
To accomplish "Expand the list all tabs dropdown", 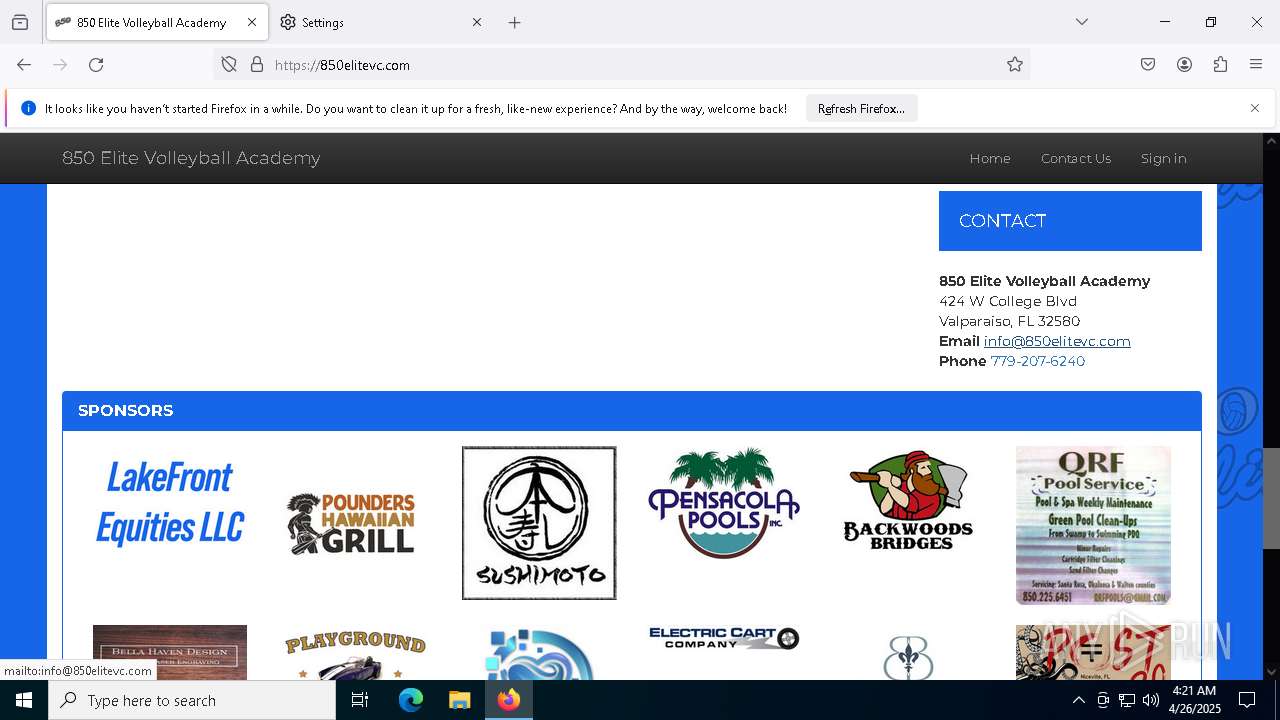I will (x=1081, y=22).
